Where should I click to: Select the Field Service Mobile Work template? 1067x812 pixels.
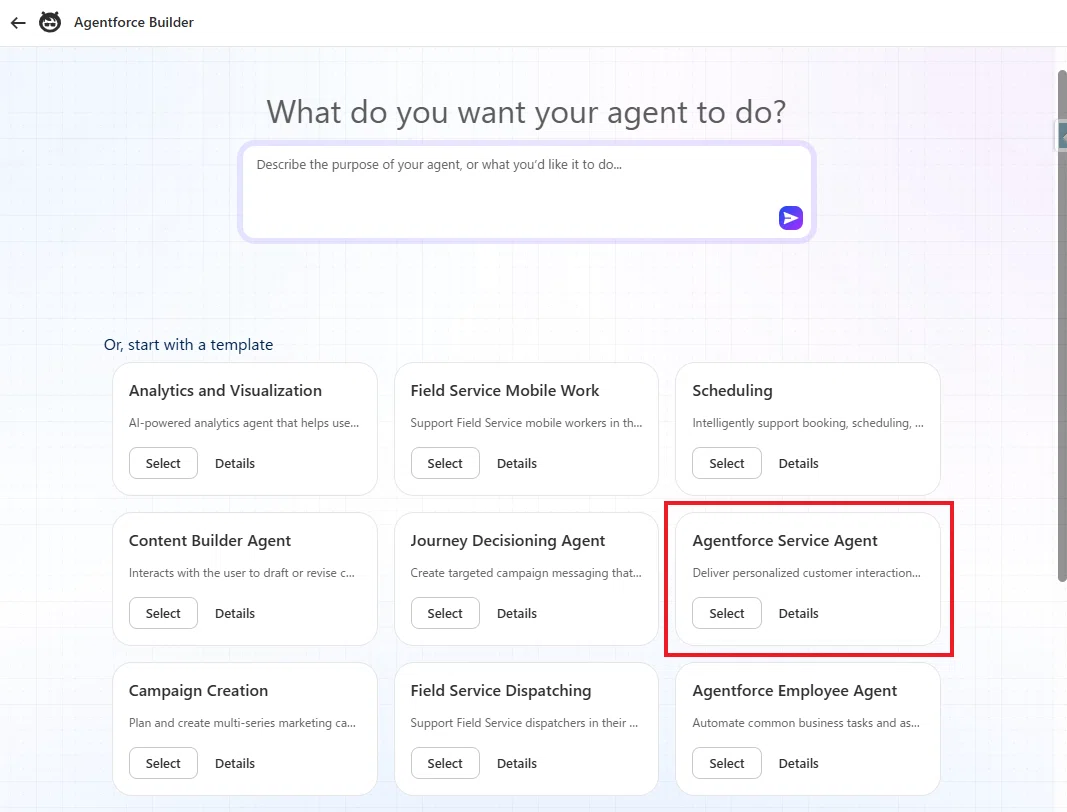[445, 463]
